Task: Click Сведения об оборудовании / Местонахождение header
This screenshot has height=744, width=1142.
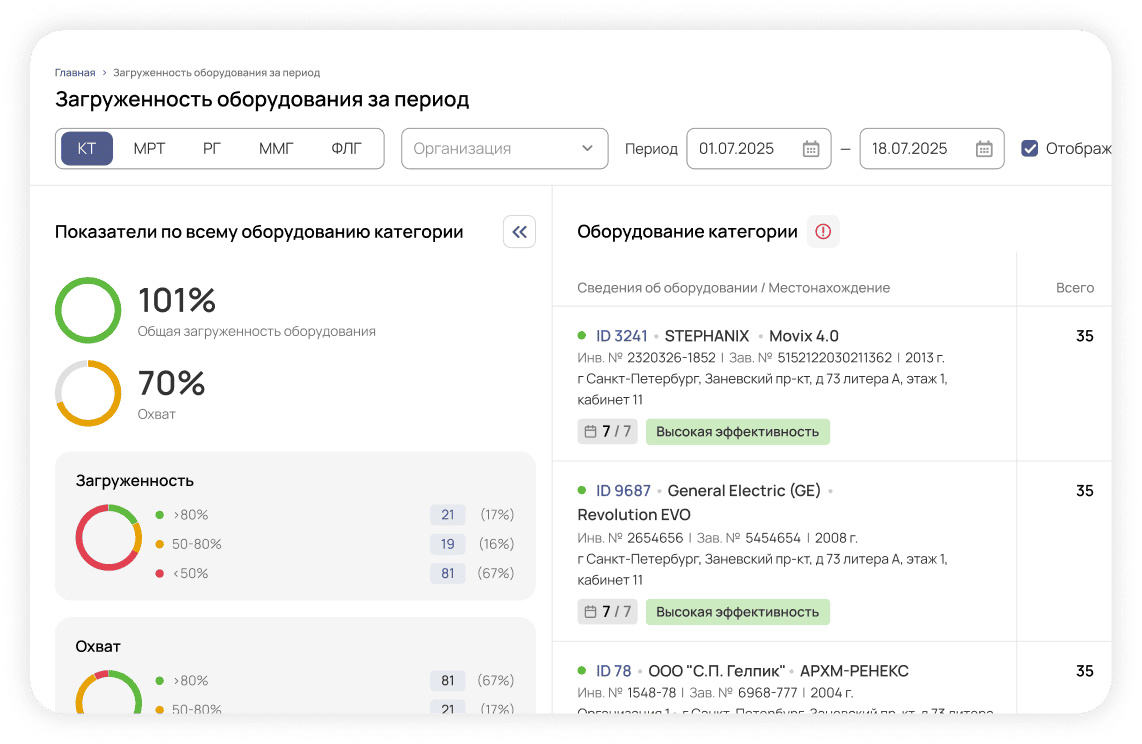Action: pyautogui.click(x=733, y=288)
